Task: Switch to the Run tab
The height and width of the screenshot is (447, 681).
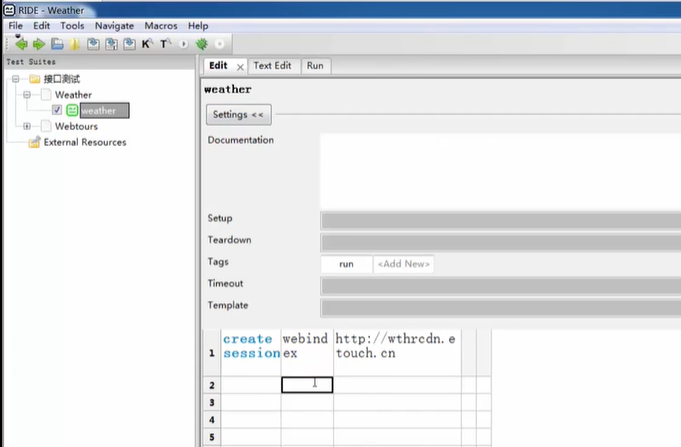Action: tap(315, 66)
